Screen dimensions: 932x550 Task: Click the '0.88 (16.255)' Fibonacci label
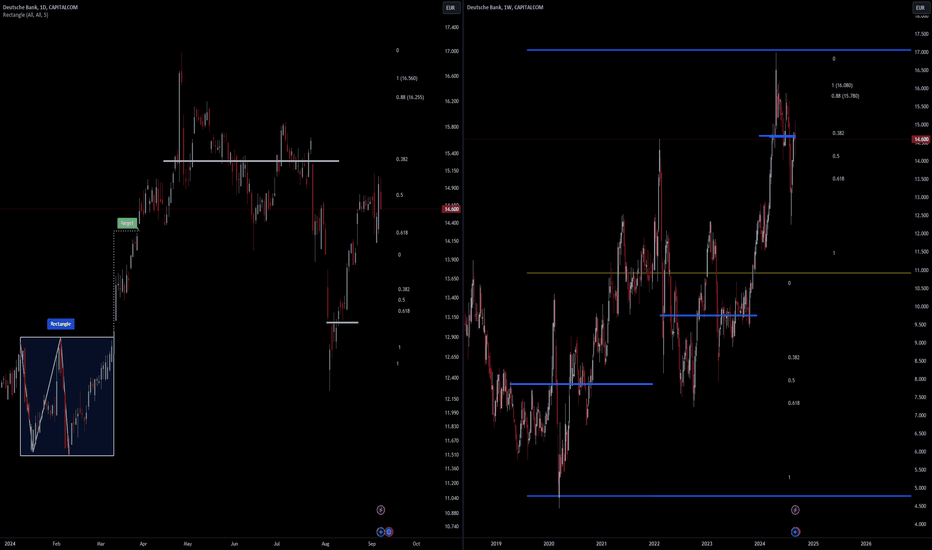(410, 98)
